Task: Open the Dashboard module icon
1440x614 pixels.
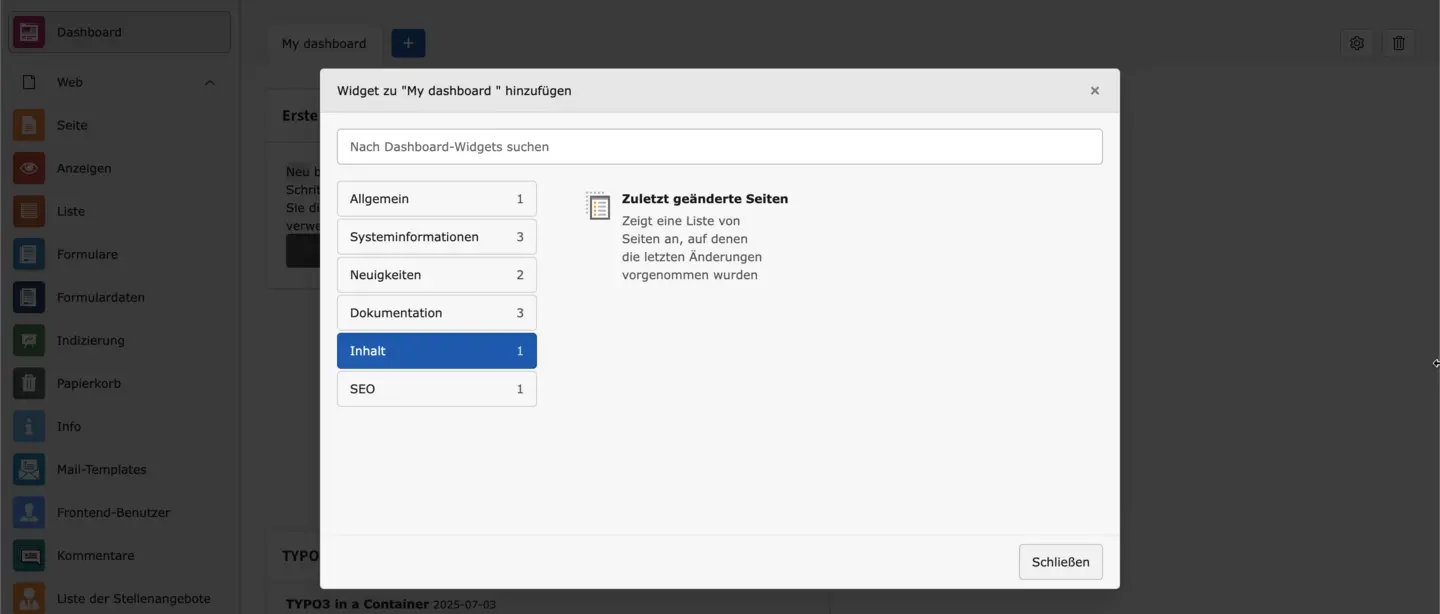Action: click(29, 32)
